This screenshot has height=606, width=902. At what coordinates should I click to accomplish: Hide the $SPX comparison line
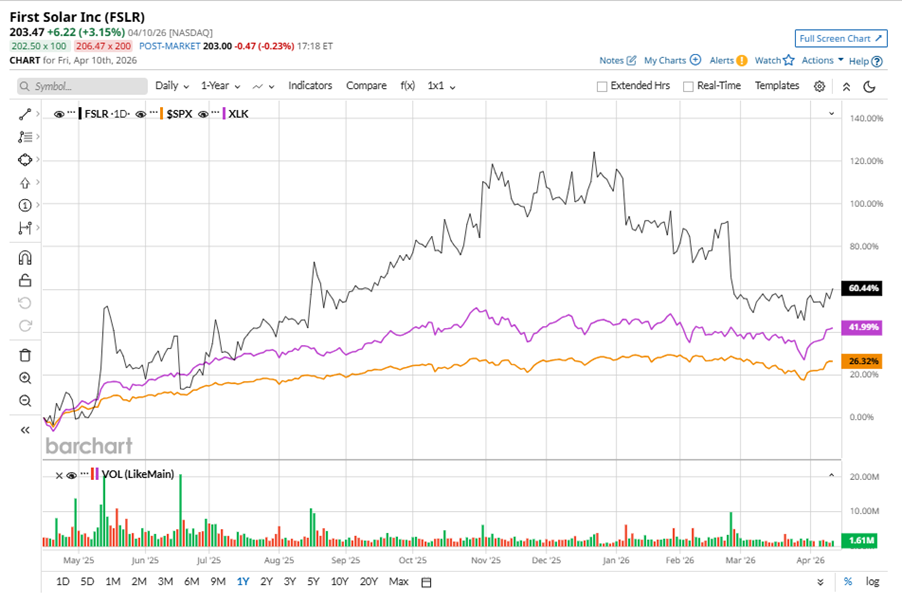click(140, 114)
